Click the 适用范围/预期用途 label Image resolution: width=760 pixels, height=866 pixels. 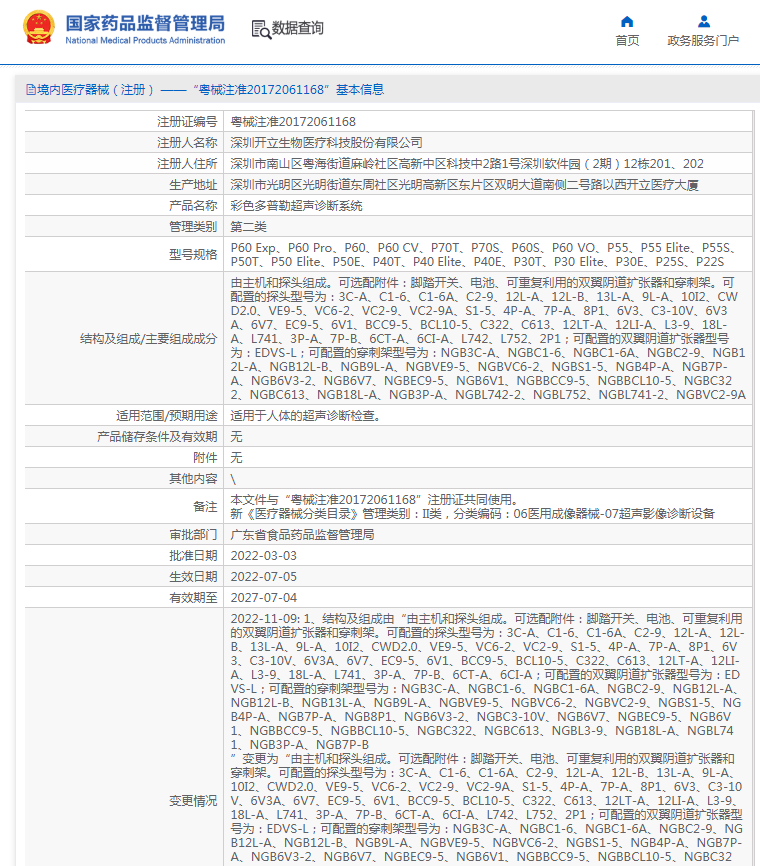(x=166, y=415)
